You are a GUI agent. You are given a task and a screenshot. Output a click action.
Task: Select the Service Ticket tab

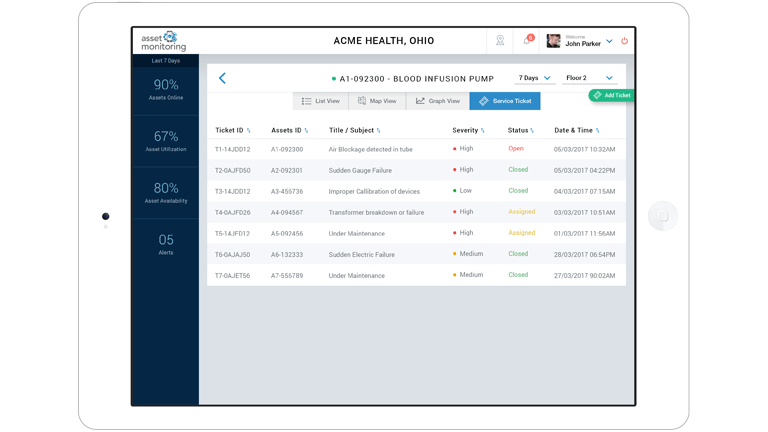[505, 101]
